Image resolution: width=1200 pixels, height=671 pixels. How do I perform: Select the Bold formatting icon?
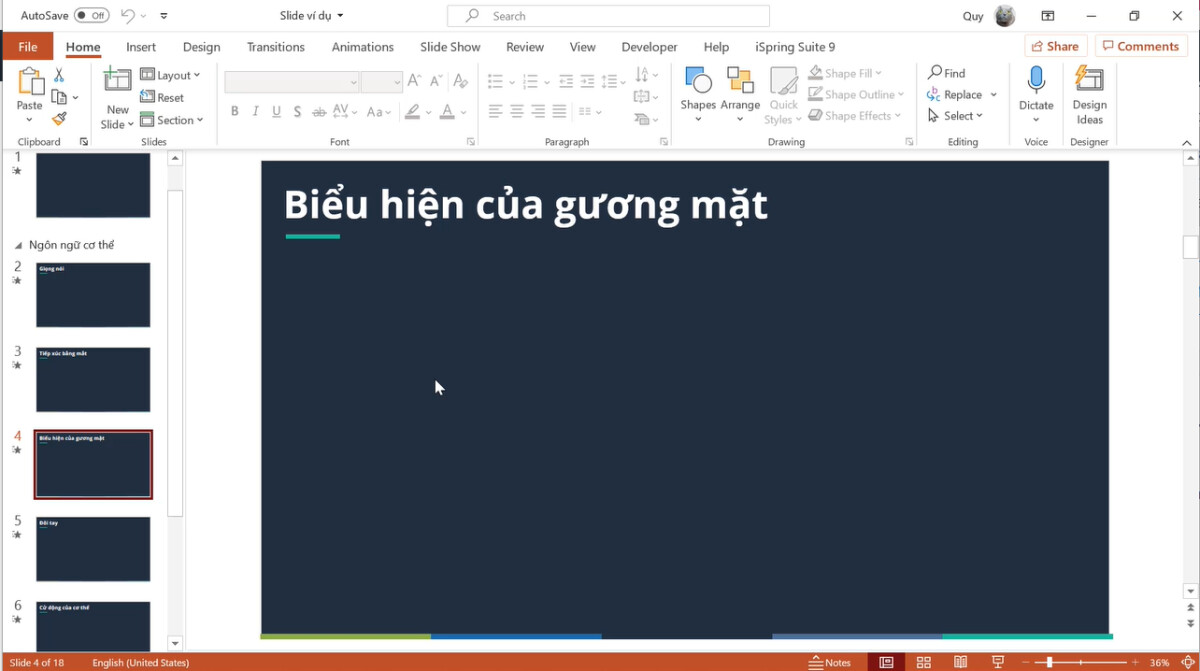tap(234, 111)
